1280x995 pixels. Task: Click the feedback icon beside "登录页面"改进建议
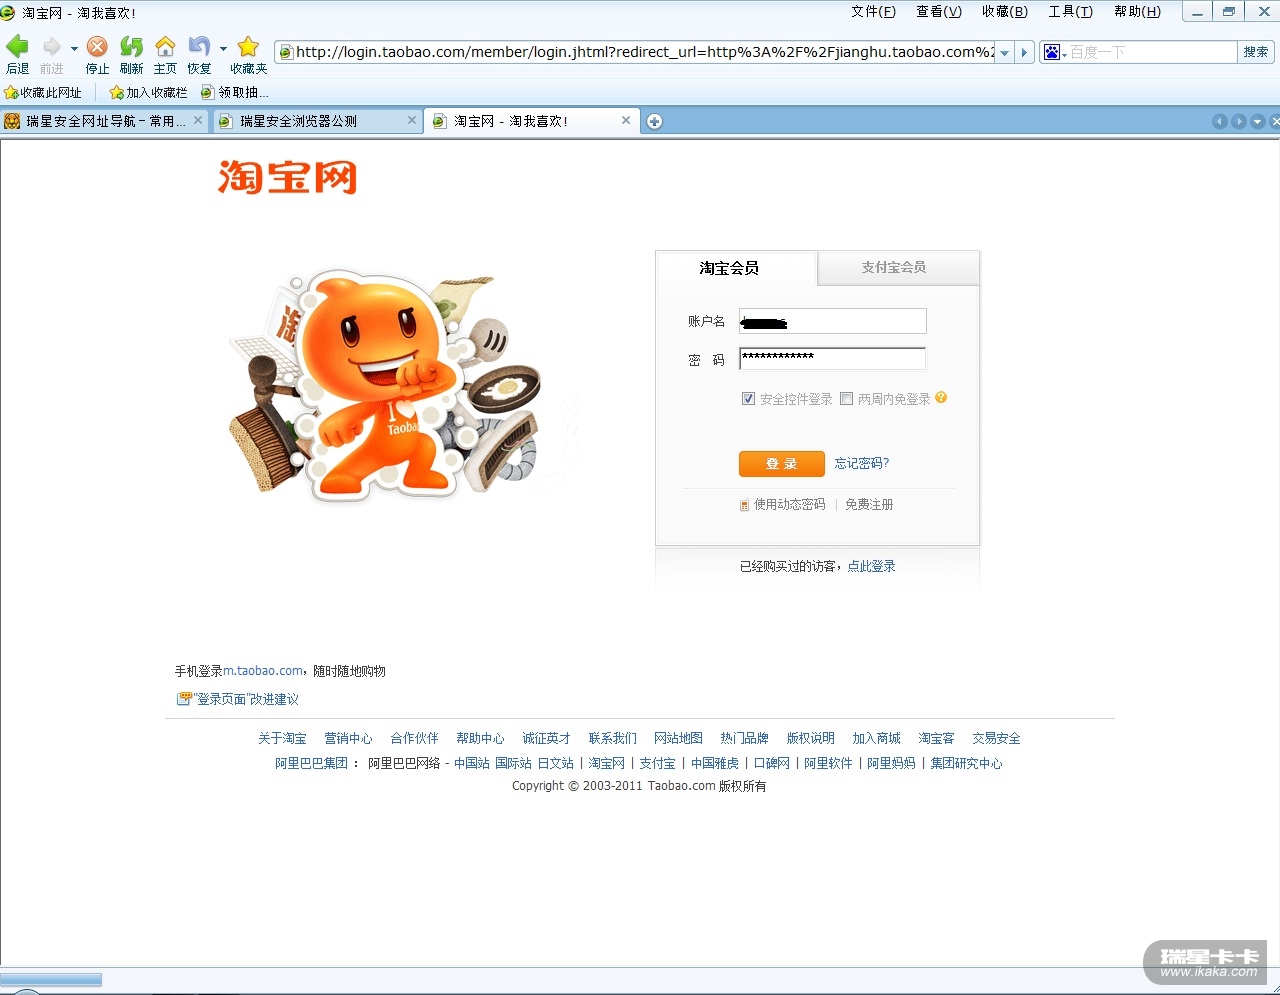(x=184, y=699)
